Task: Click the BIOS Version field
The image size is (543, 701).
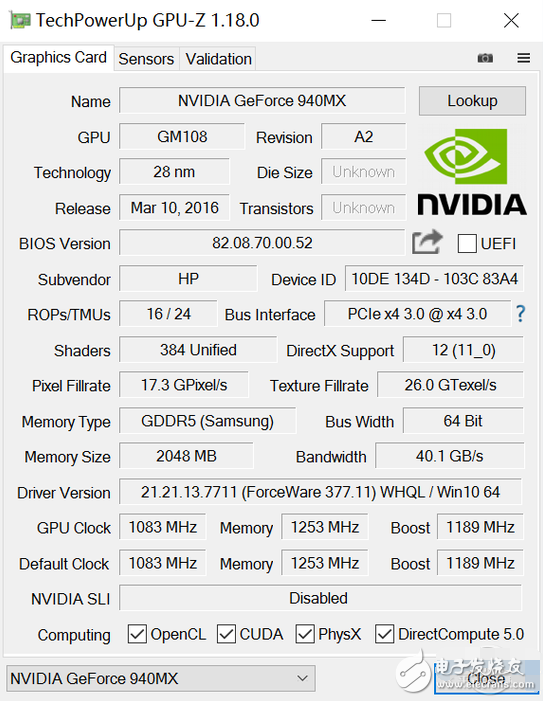Action: [x=262, y=243]
